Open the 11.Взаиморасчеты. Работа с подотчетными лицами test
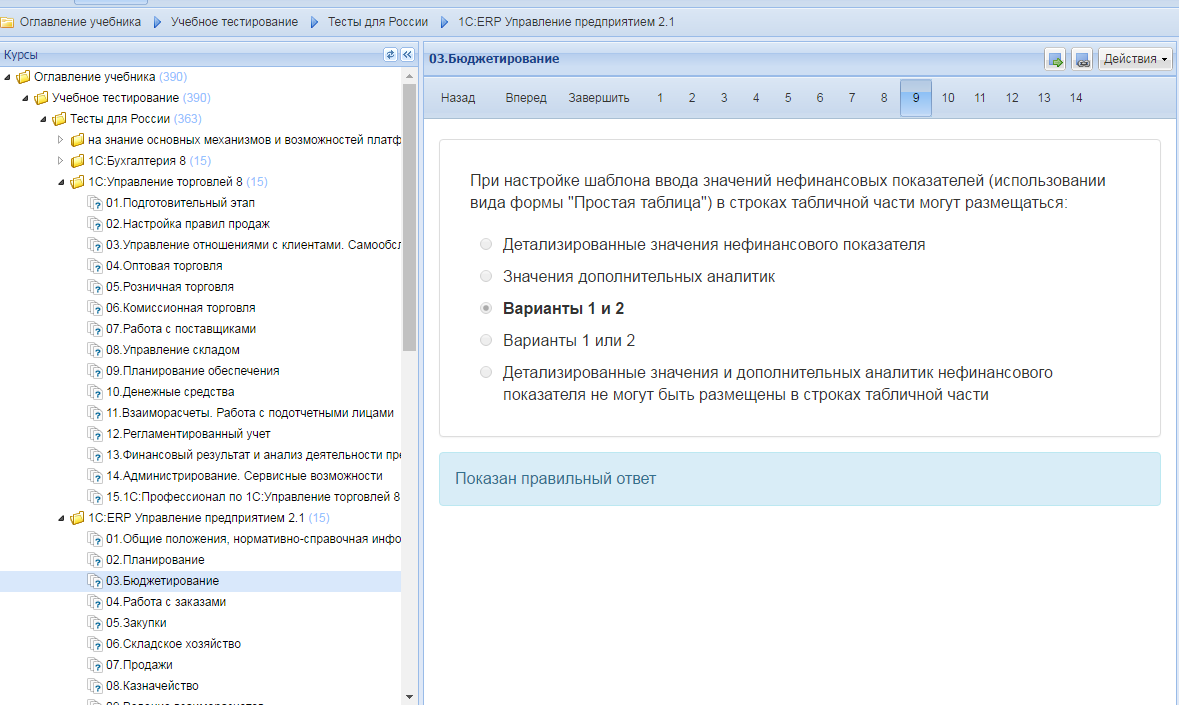This screenshot has width=1179, height=705. coord(250,413)
